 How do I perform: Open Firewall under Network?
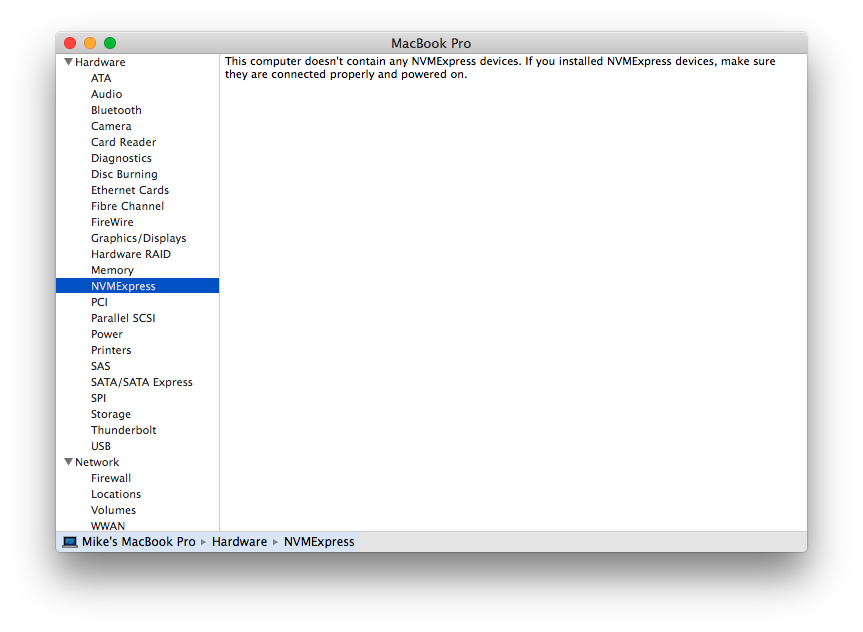[x=111, y=478]
